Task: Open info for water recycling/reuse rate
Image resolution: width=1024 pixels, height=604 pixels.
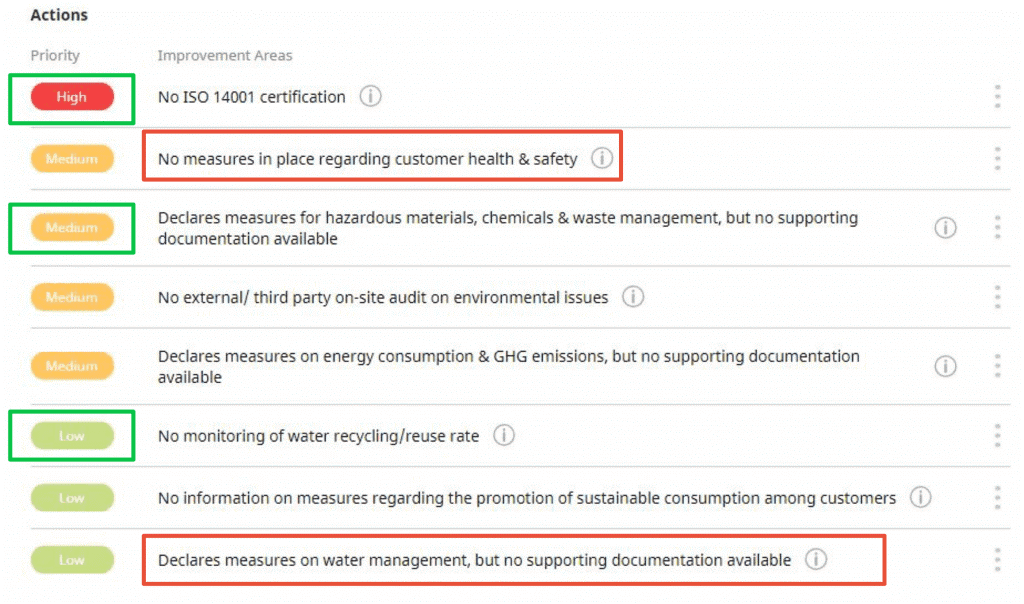Action: coord(504,436)
